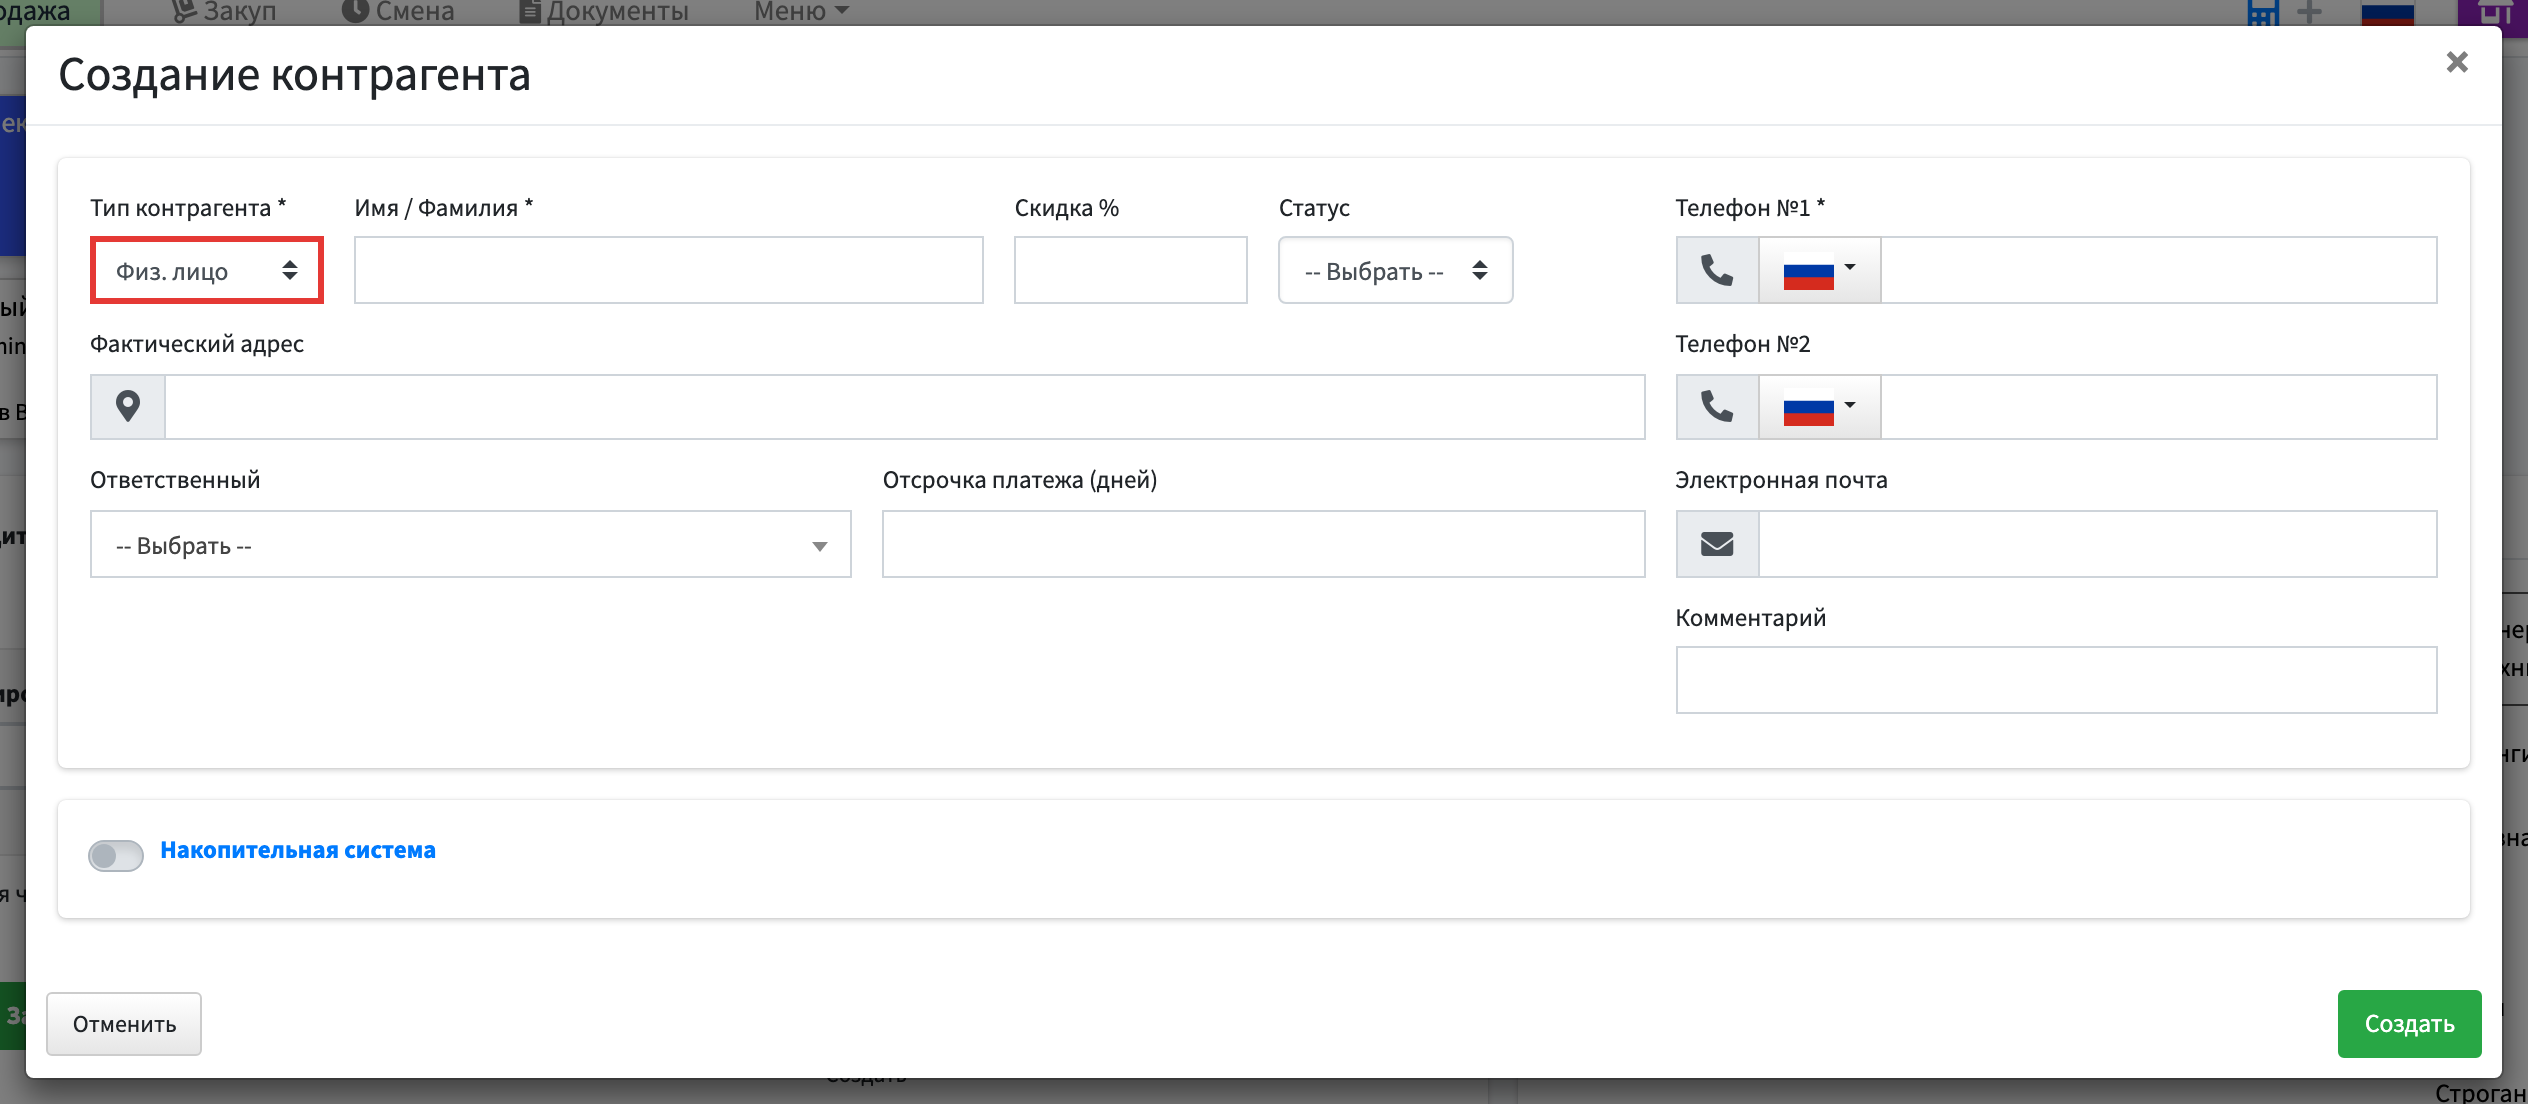Click into the Электронная почта field

tap(2098, 544)
